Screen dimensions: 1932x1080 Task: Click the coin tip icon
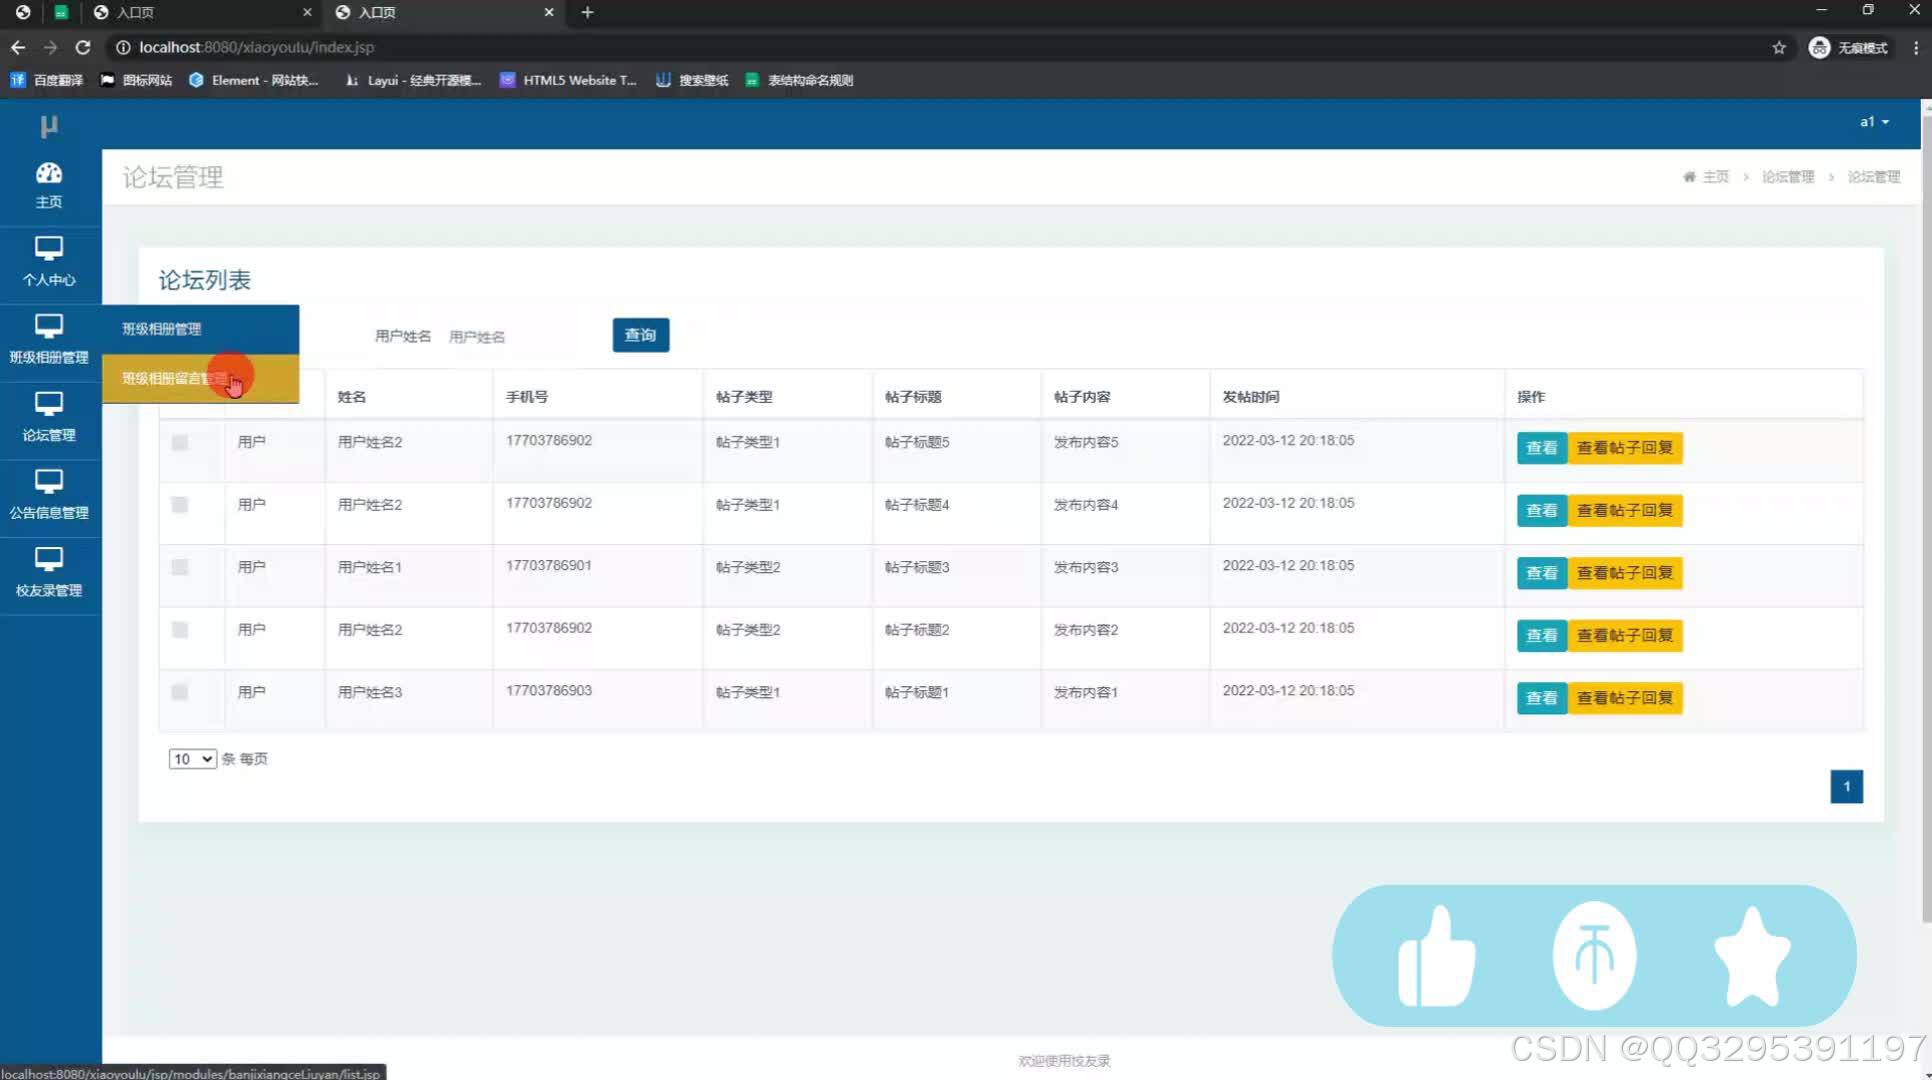pos(1594,955)
